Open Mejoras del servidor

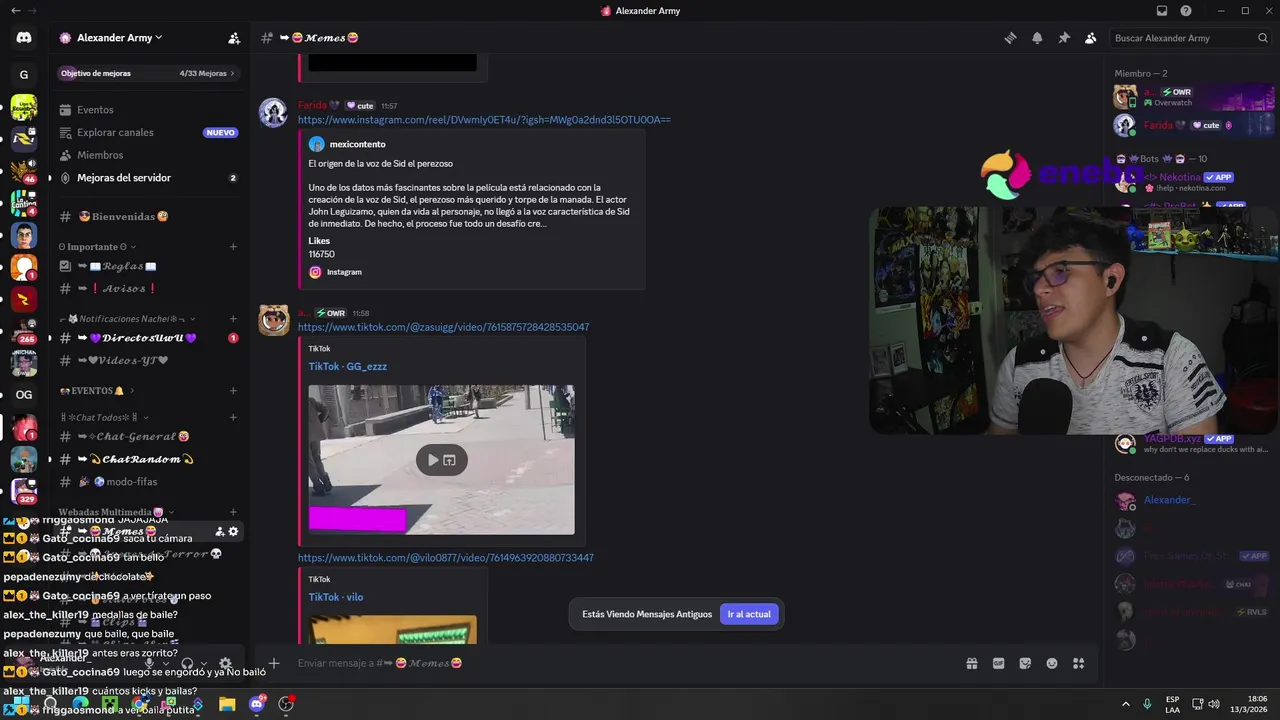tap(148, 178)
